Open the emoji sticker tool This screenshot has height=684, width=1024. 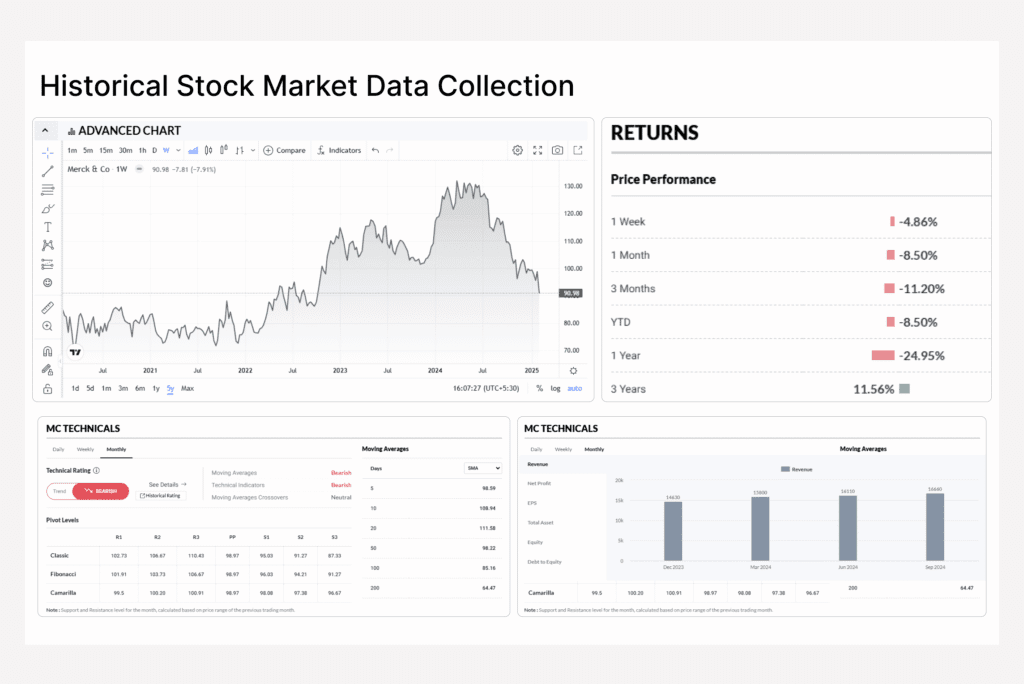pyautogui.click(x=47, y=283)
